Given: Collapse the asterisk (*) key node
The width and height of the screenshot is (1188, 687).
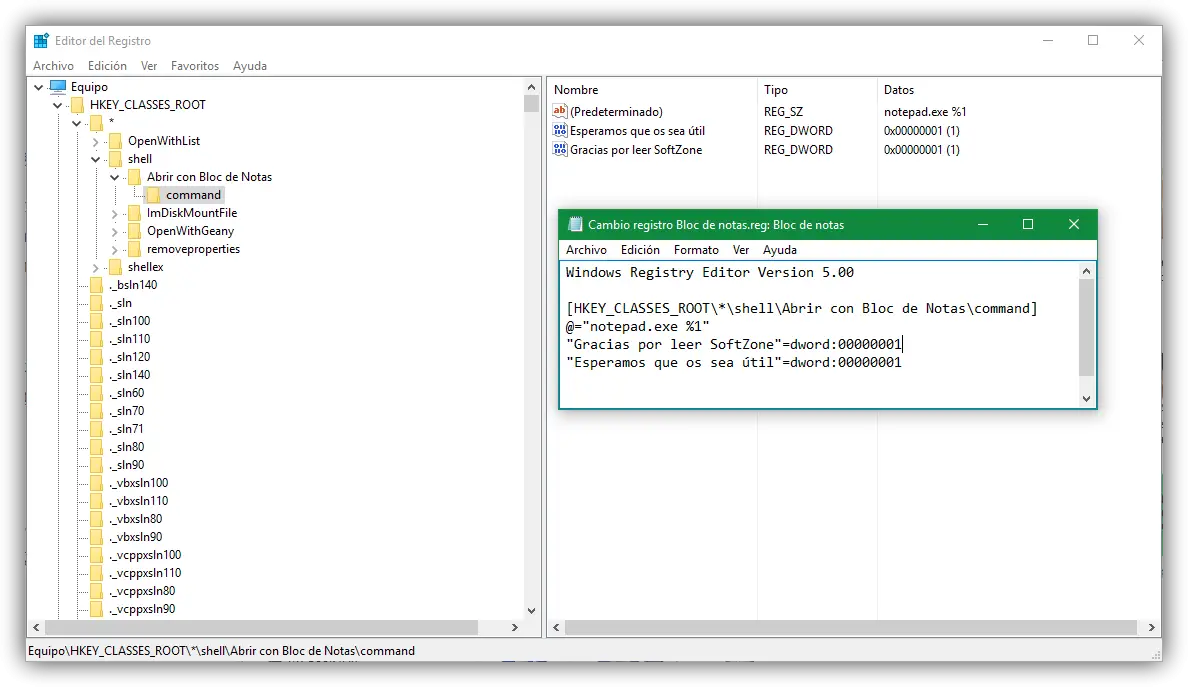Looking at the screenshot, I should (x=77, y=123).
